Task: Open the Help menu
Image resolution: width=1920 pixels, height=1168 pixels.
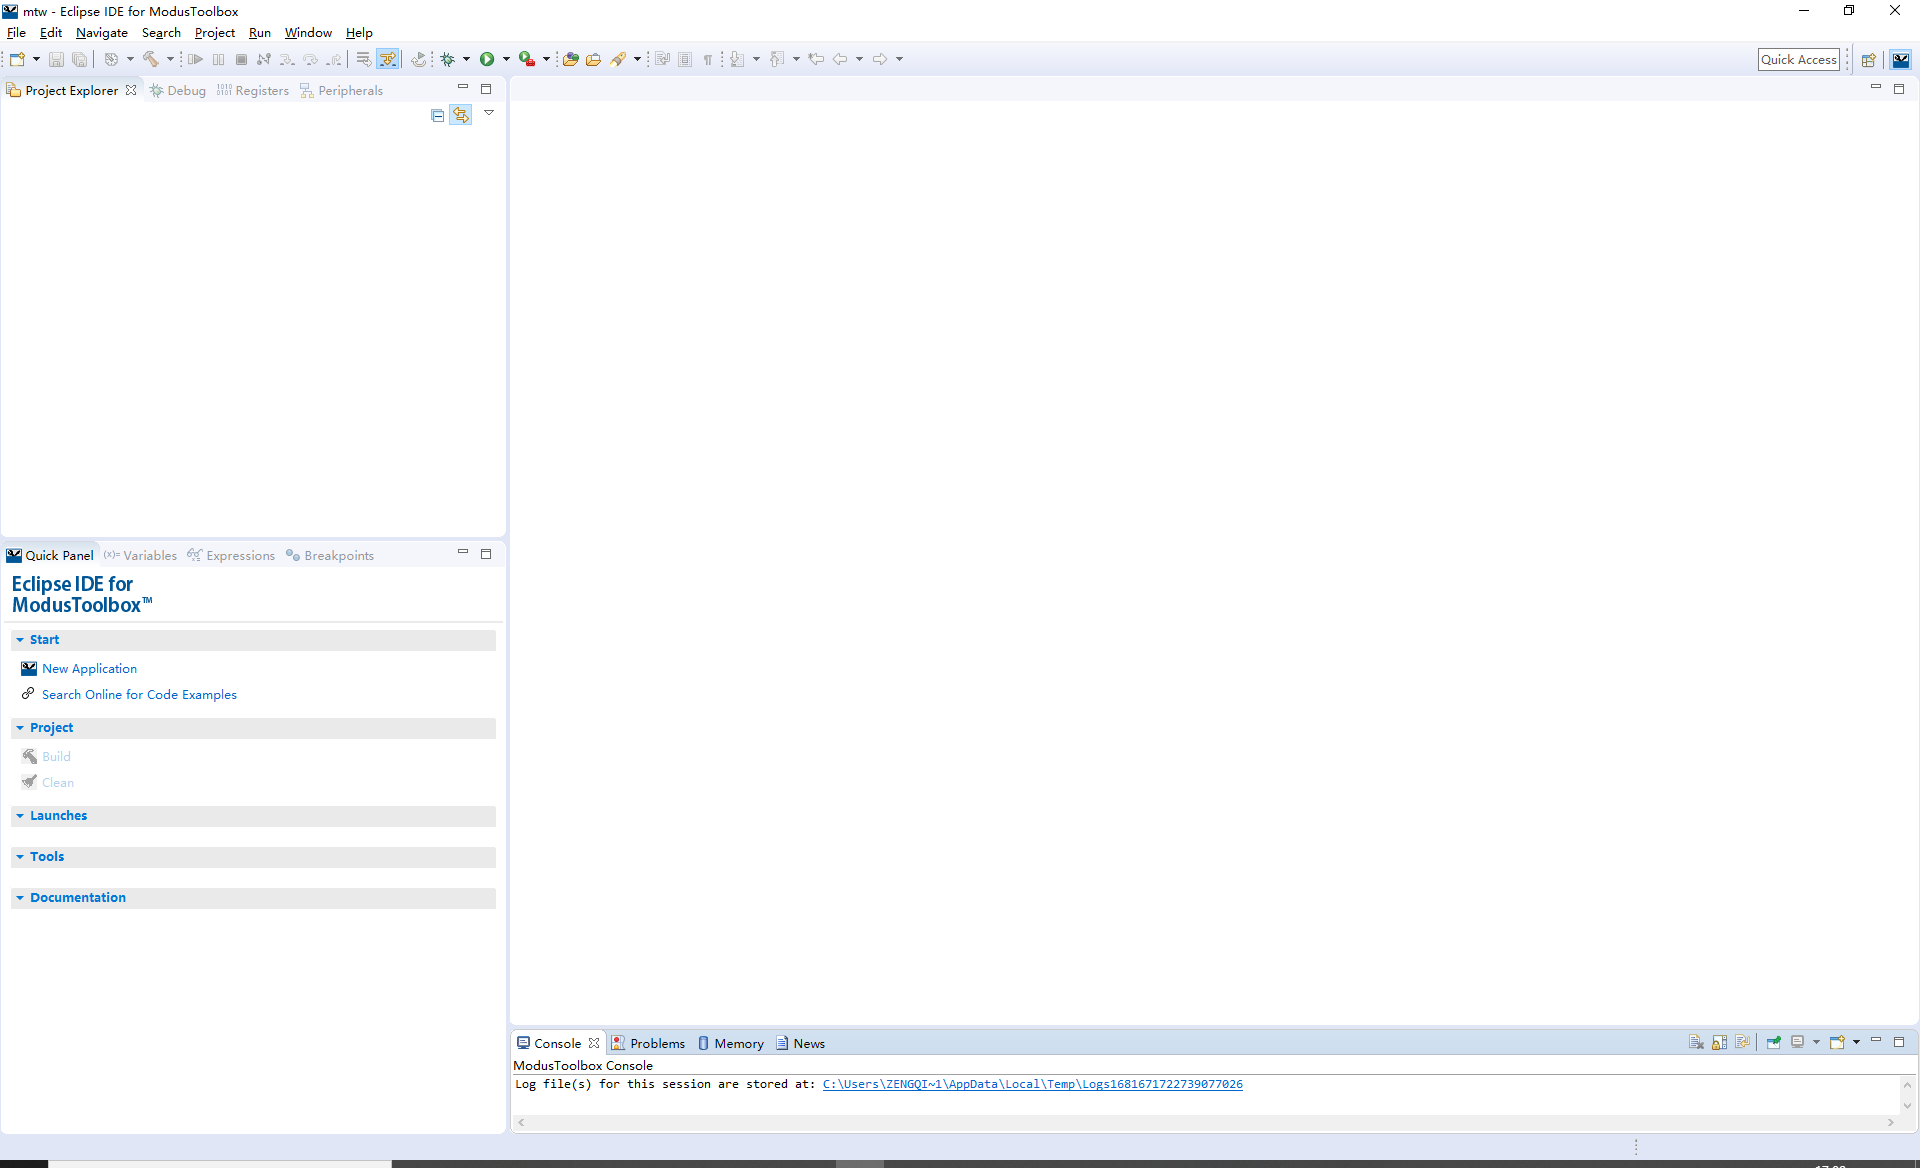Action: point(359,33)
